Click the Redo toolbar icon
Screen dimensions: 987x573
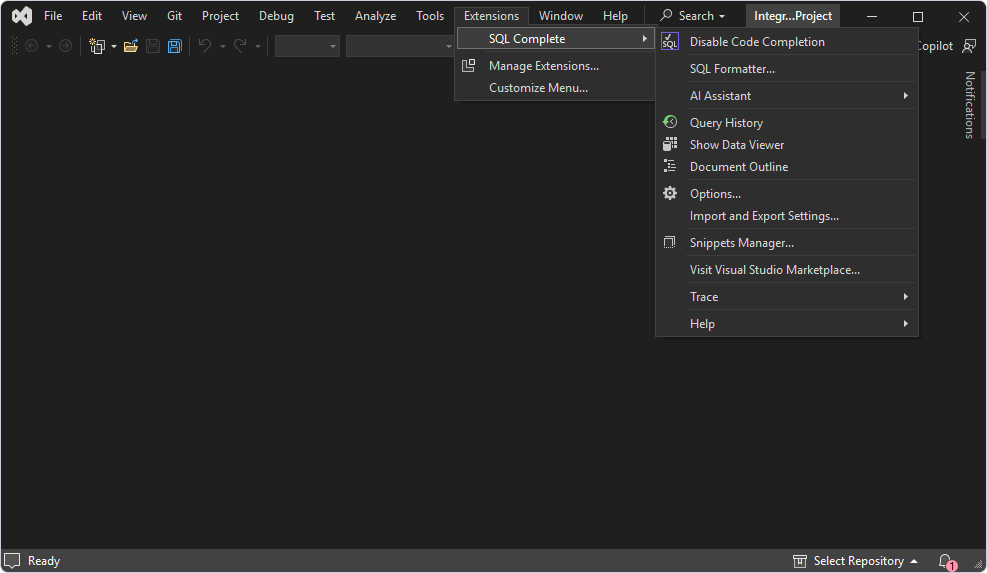click(x=240, y=45)
